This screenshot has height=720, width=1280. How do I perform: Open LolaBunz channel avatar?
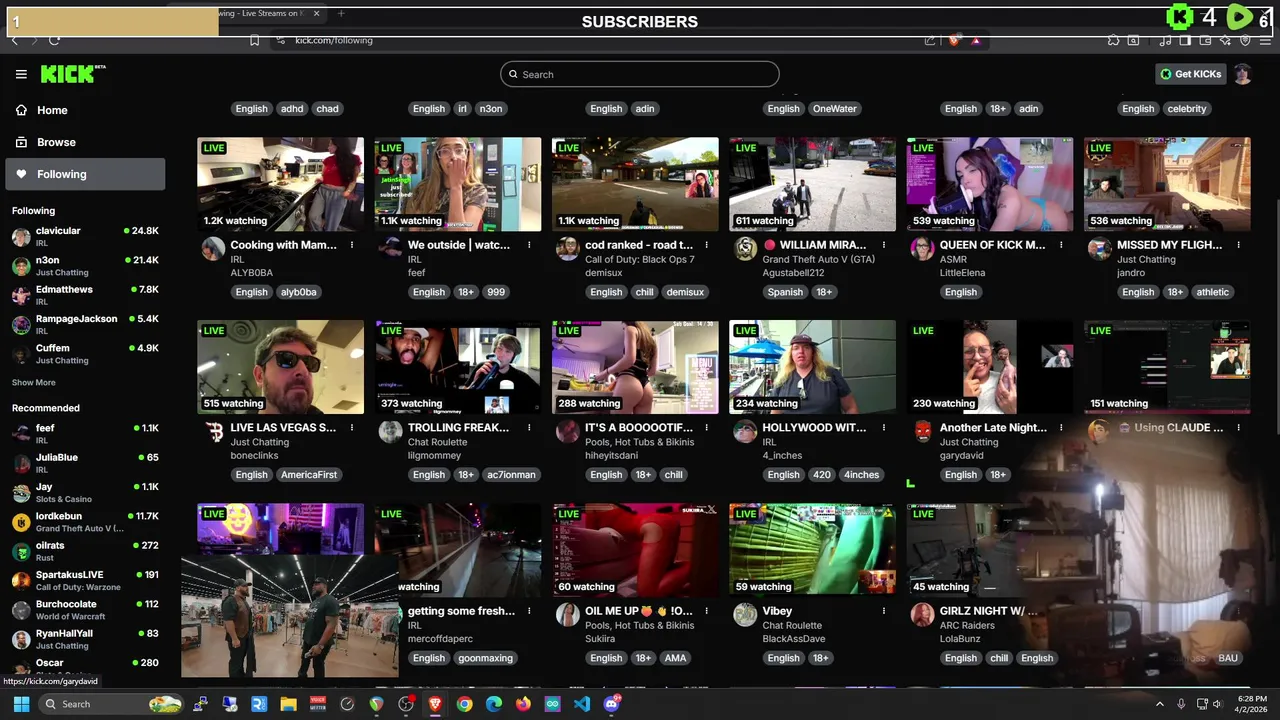click(x=922, y=615)
